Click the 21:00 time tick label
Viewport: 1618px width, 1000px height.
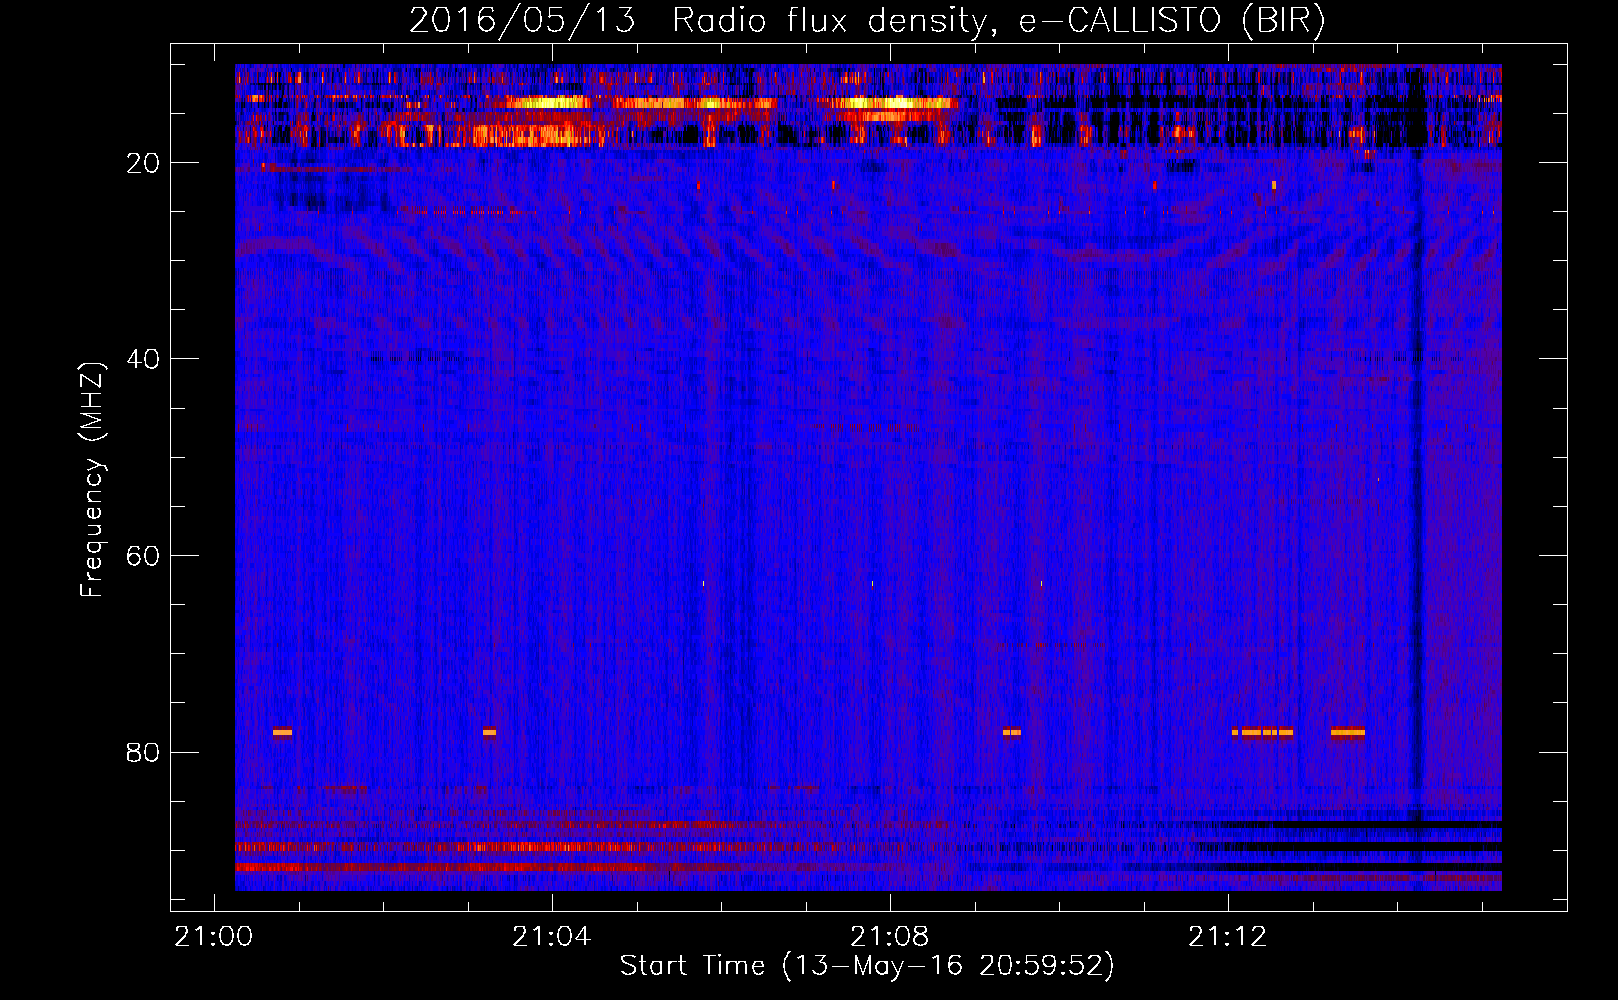214,937
